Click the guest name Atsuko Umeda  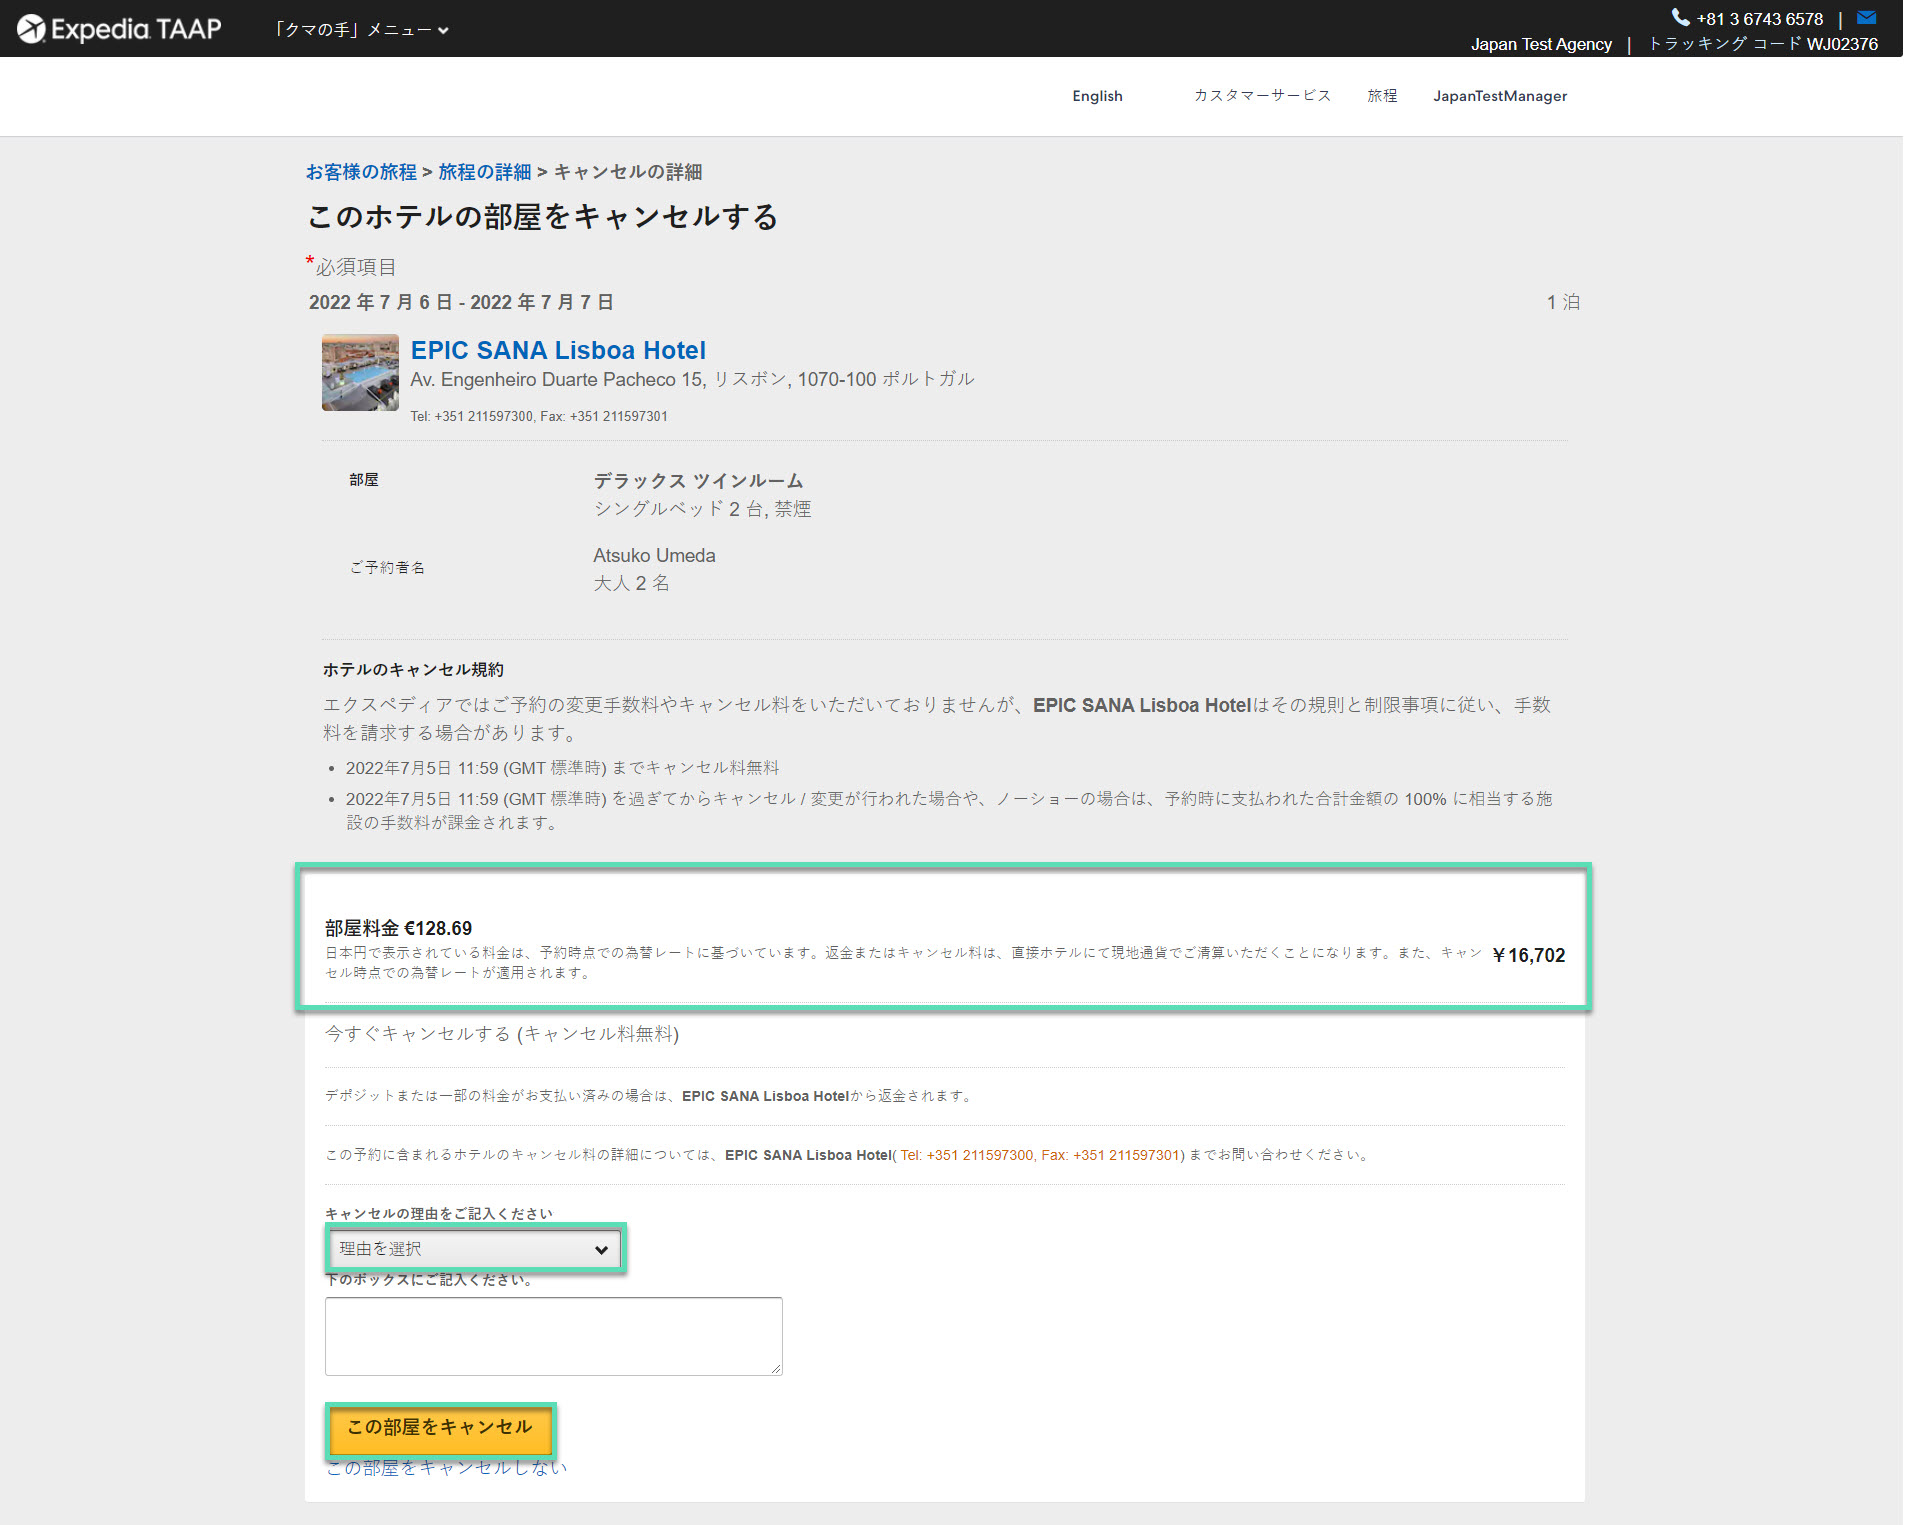tap(654, 556)
